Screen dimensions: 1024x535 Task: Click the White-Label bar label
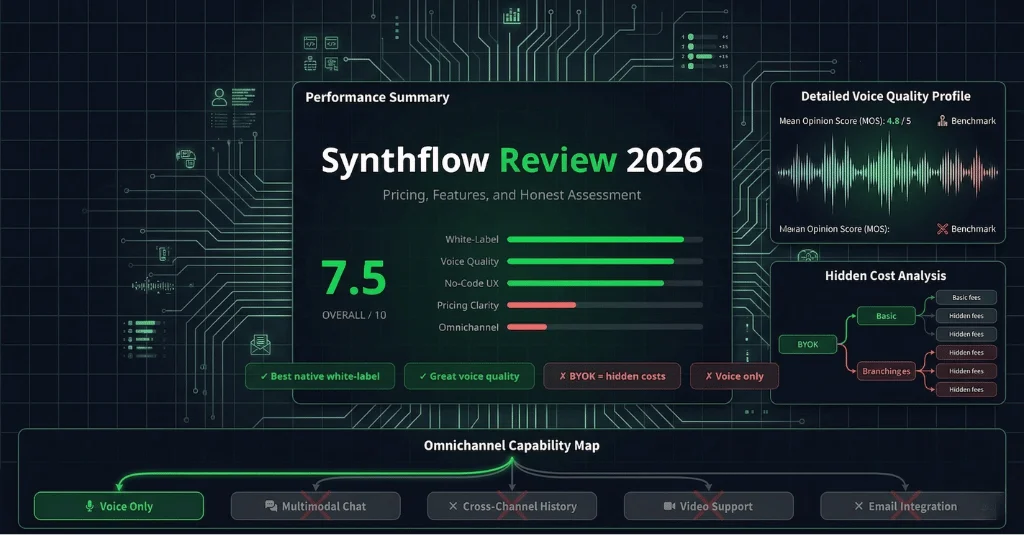(472, 240)
